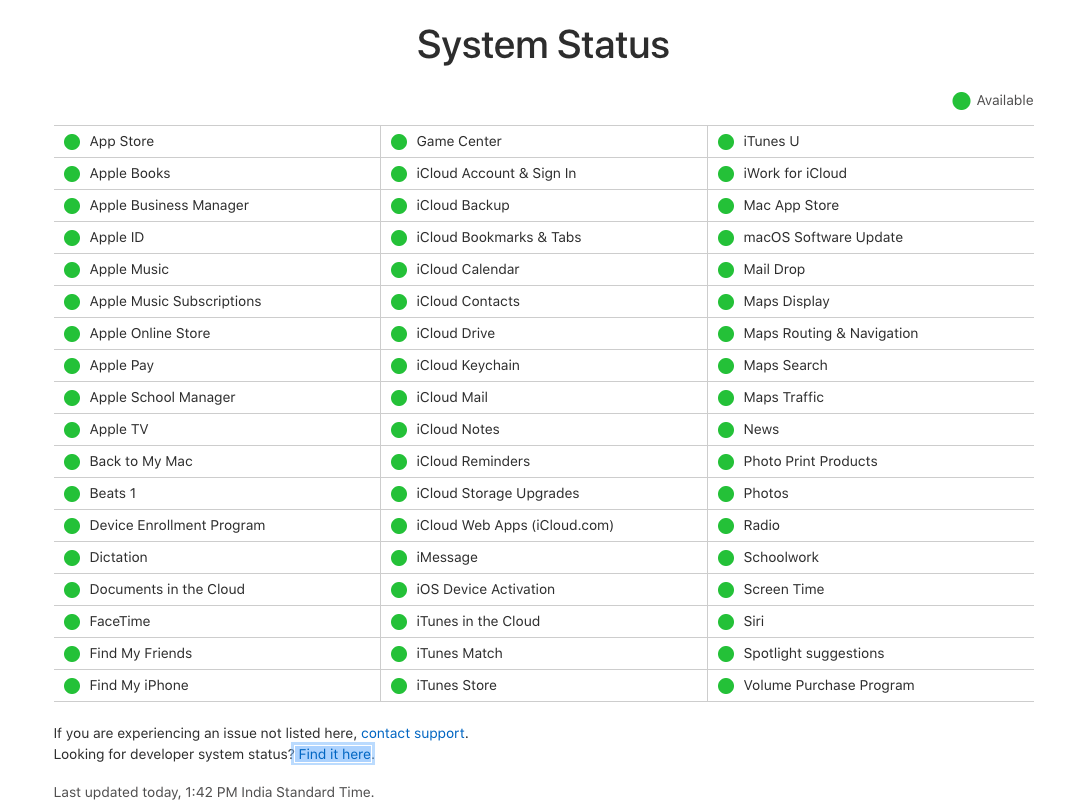This screenshot has width=1068, height=811.
Task: Select the Apple Music row
Action: pos(129,269)
